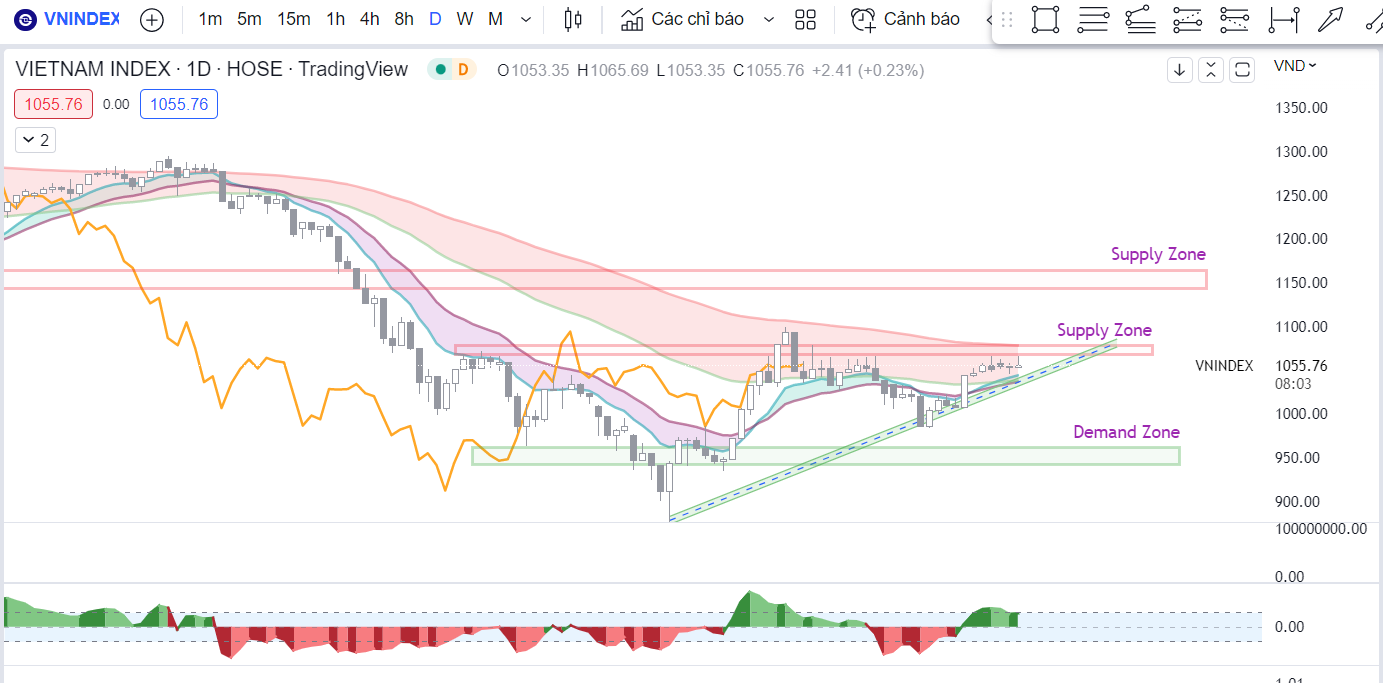
Task: Click the 1055.76 last price tag
Action: point(1302,366)
